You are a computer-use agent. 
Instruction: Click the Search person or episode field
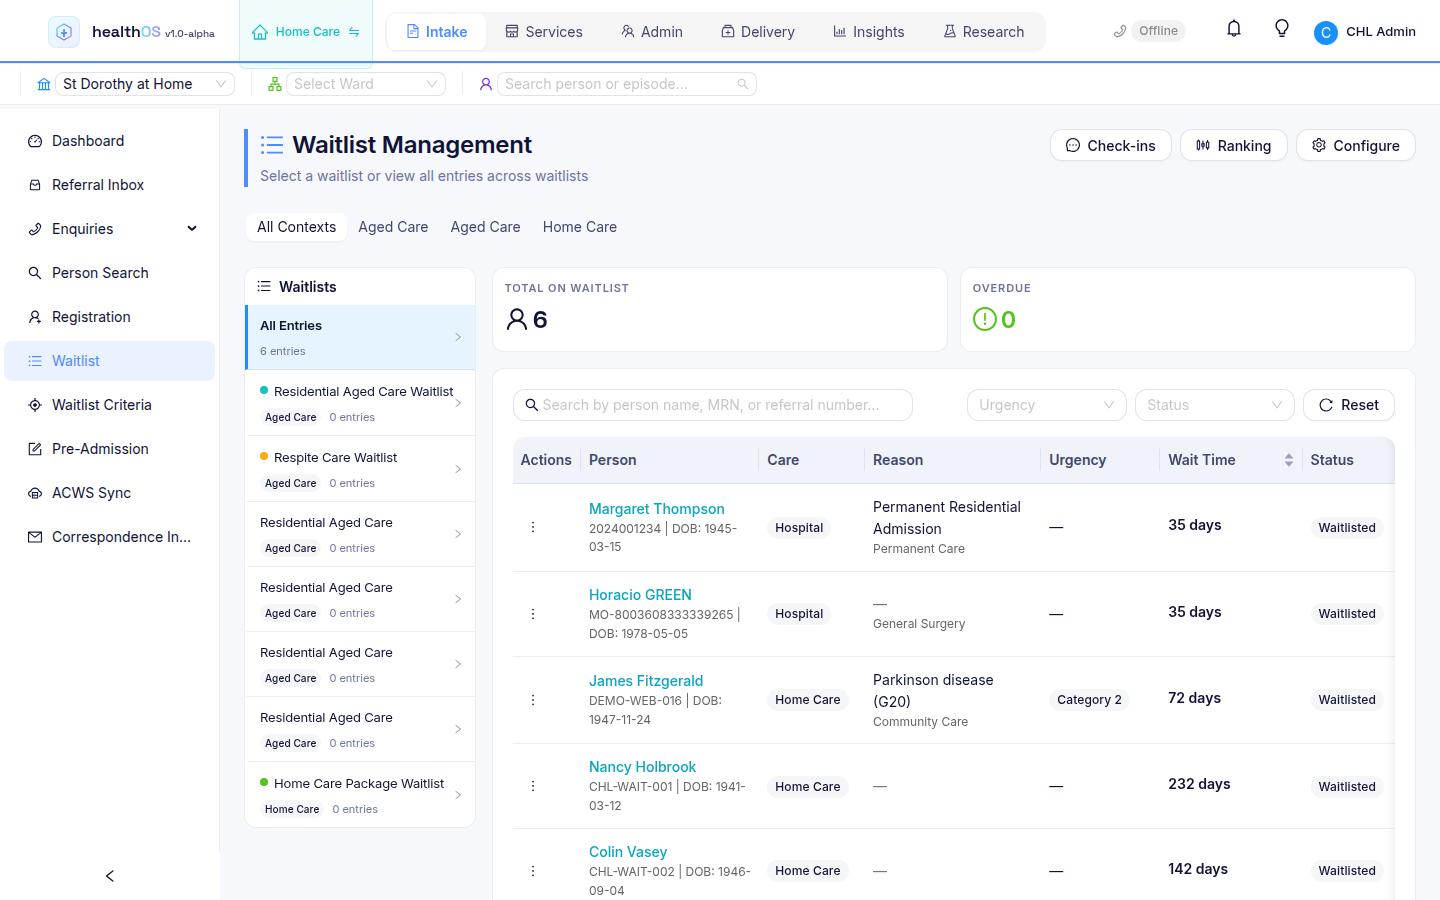coord(627,84)
